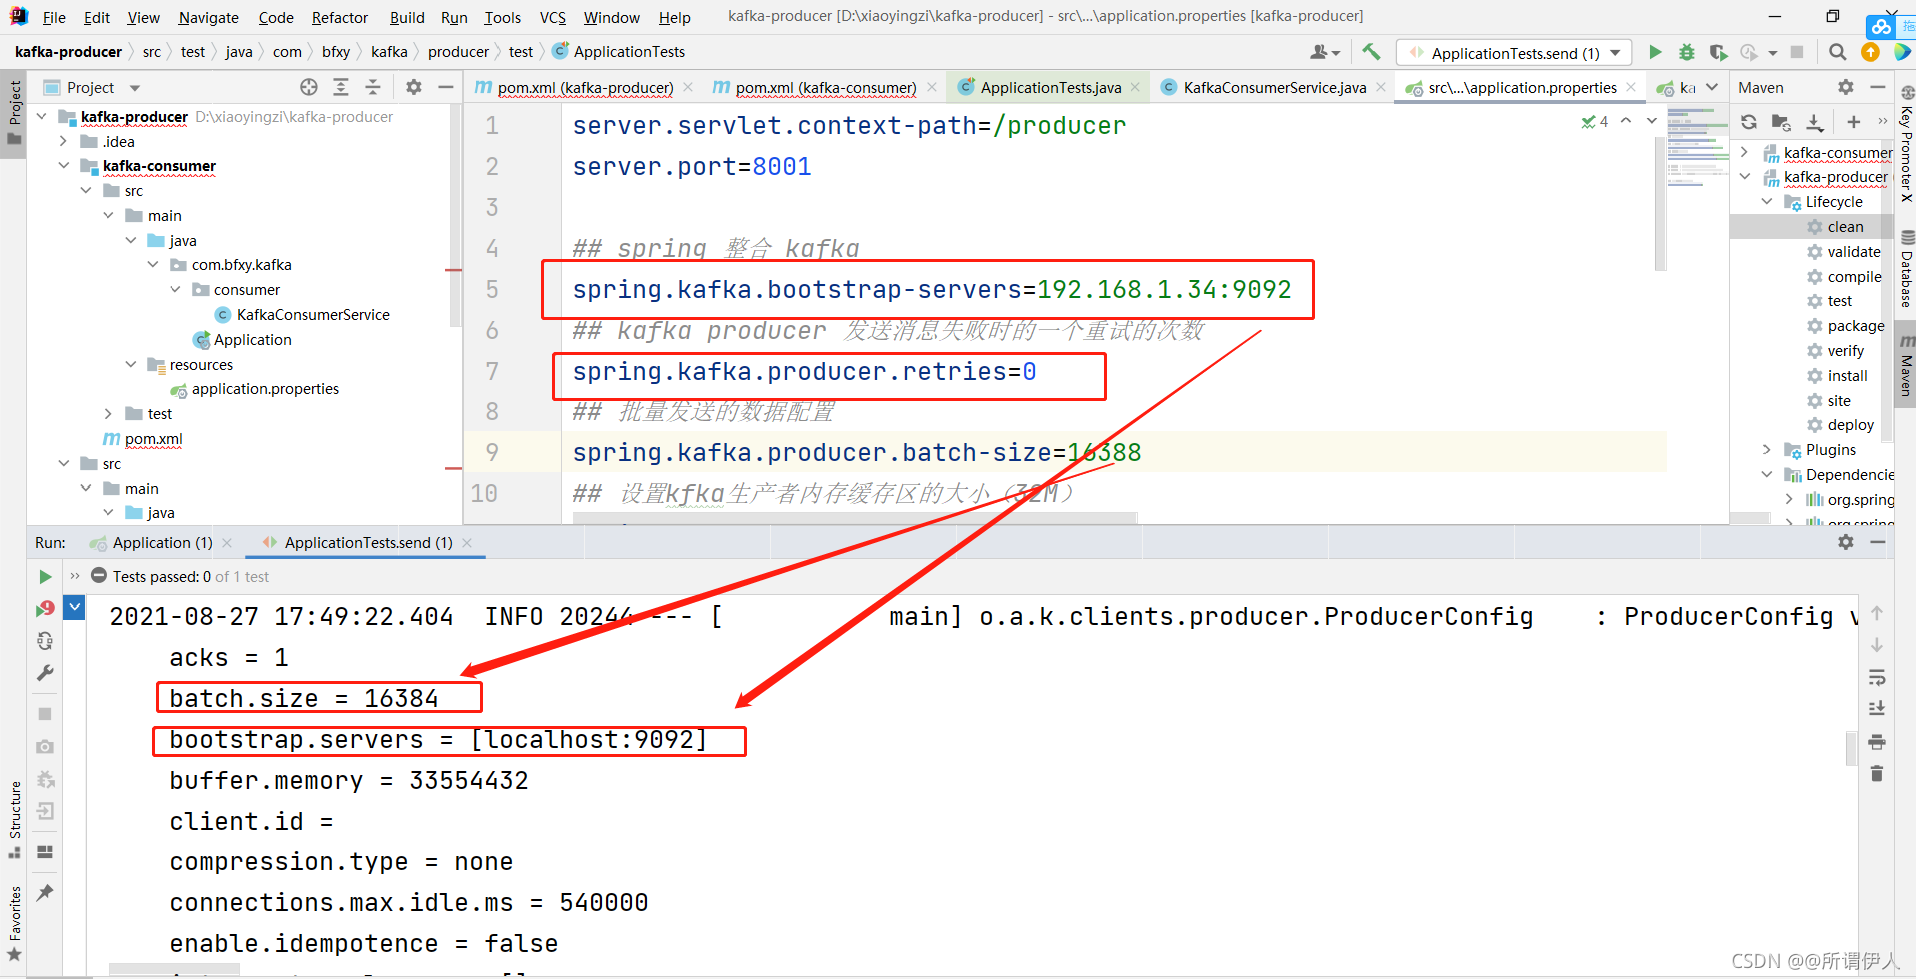This screenshot has height=979, width=1916.
Task: Run ApplicationTests.send with green play toolbar button
Action: point(1655,52)
